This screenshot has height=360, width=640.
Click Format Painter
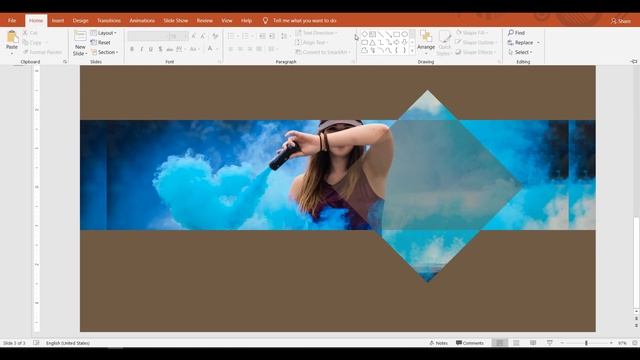click(x=42, y=52)
